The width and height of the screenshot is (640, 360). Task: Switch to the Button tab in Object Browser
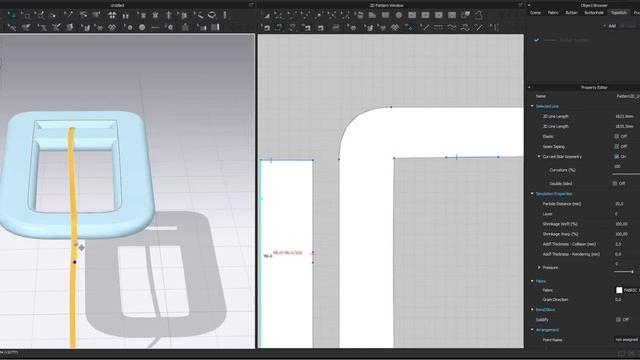571,13
